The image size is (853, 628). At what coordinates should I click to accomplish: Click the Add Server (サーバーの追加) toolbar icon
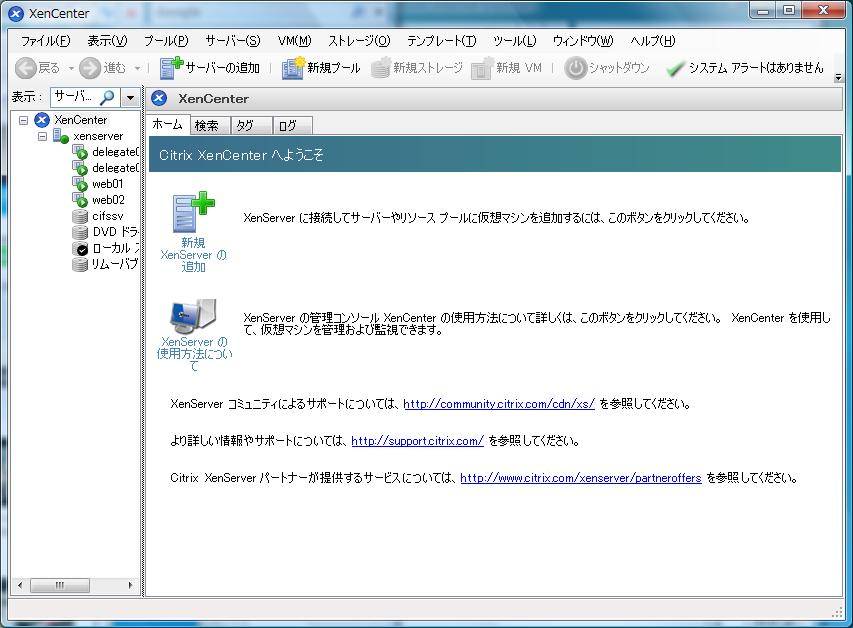tap(171, 67)
